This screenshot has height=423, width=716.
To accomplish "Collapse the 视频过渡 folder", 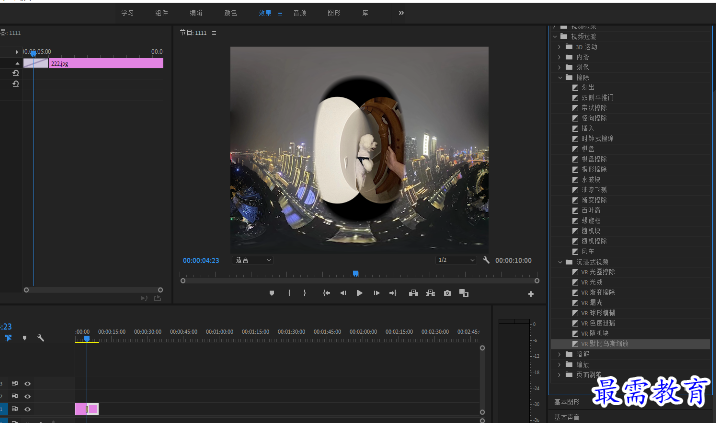I will [555, 37].
